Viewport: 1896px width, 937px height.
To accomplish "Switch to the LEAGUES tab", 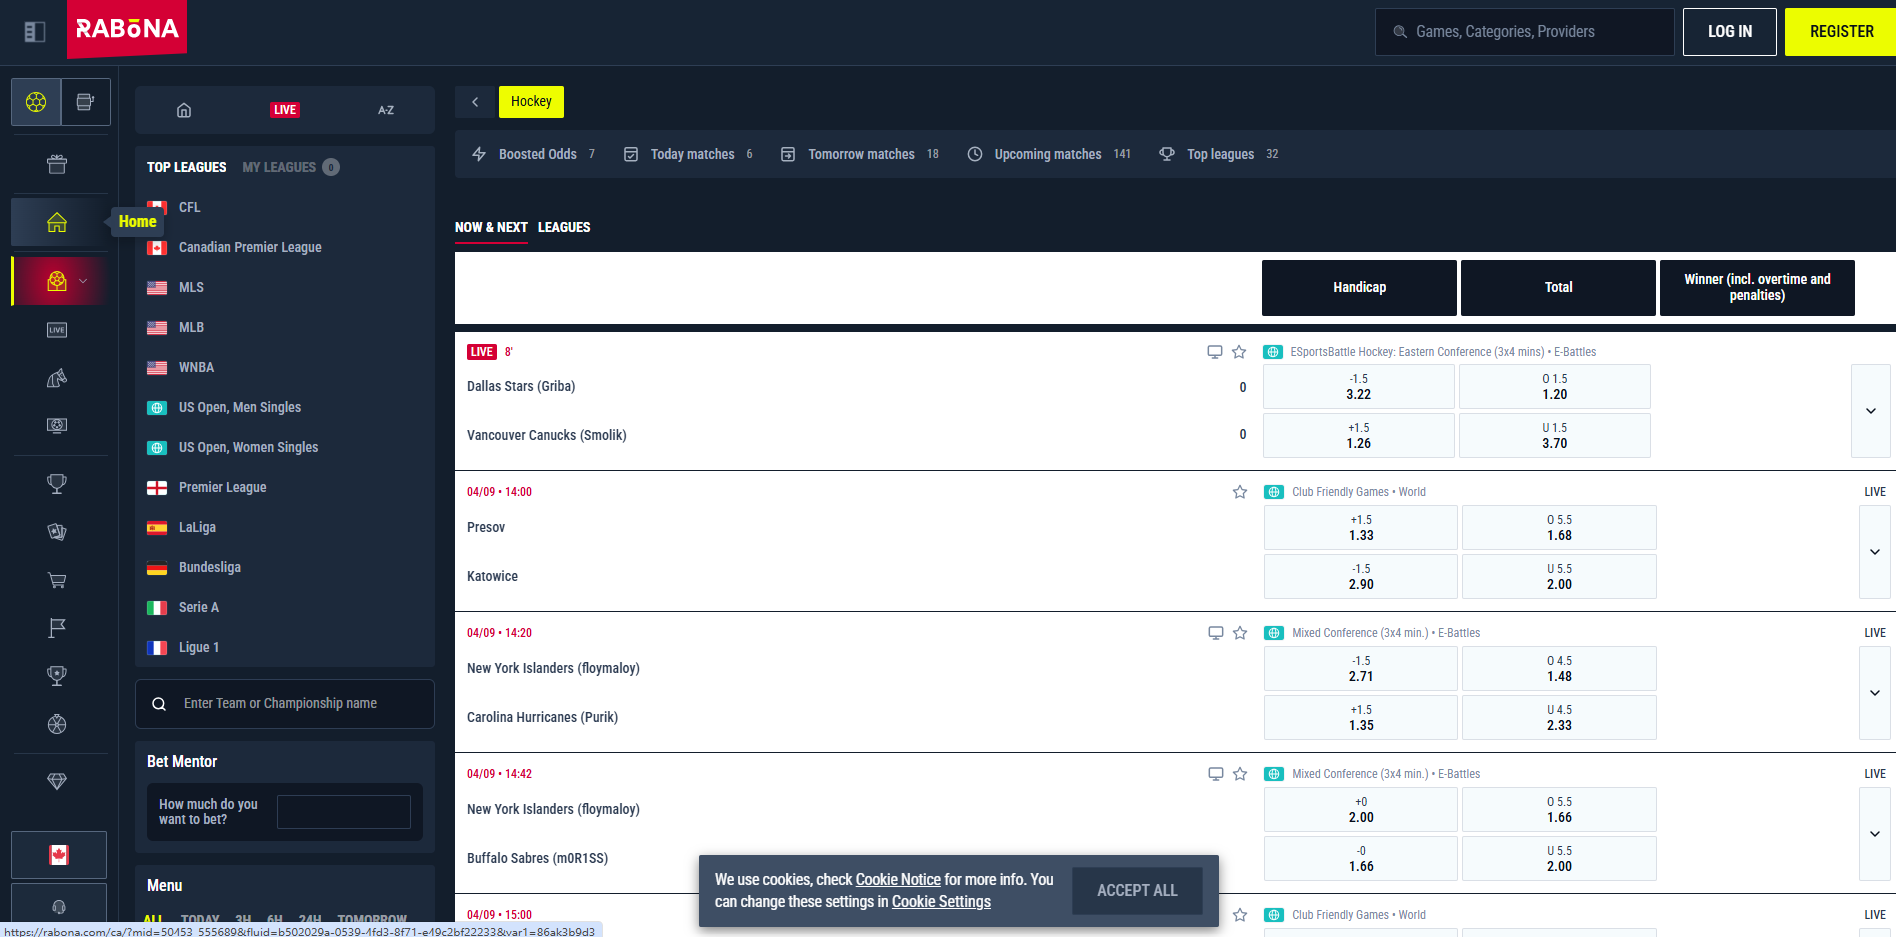I will (x=564, y=227).
